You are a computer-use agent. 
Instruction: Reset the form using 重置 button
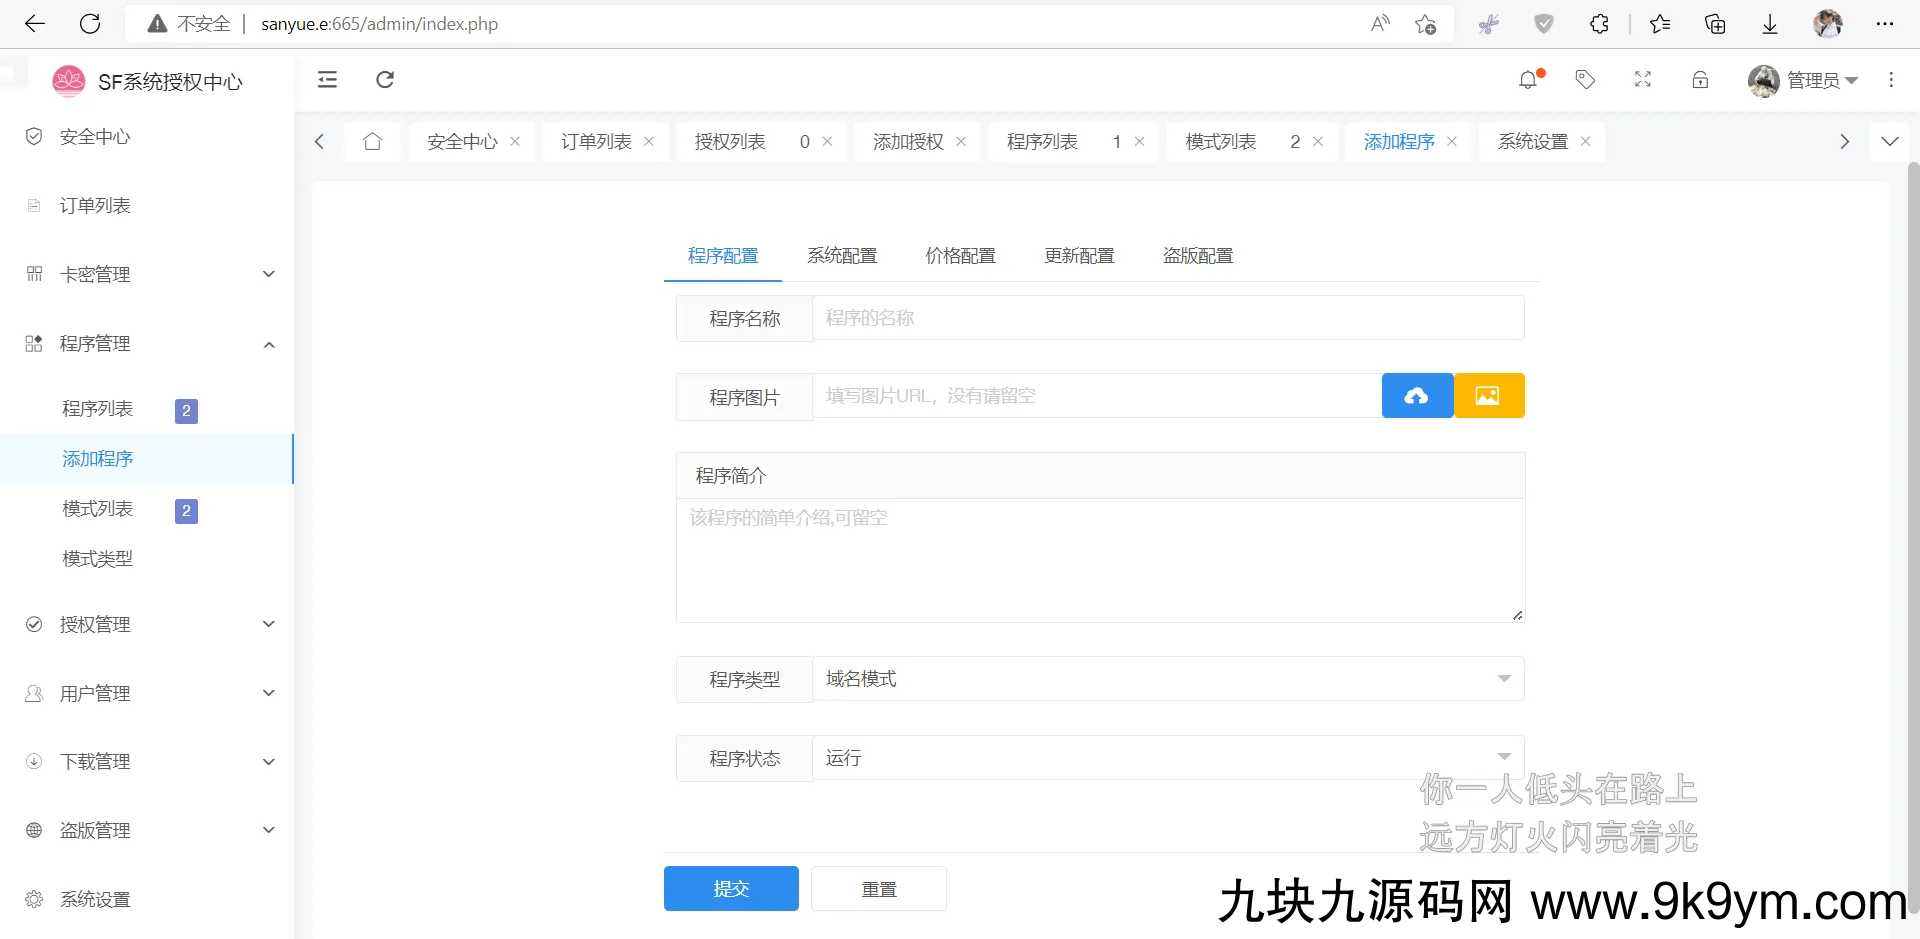879,888
